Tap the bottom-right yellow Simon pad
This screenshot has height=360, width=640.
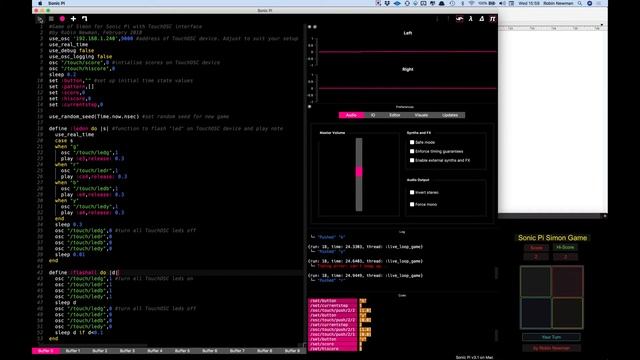pos(568,313)
